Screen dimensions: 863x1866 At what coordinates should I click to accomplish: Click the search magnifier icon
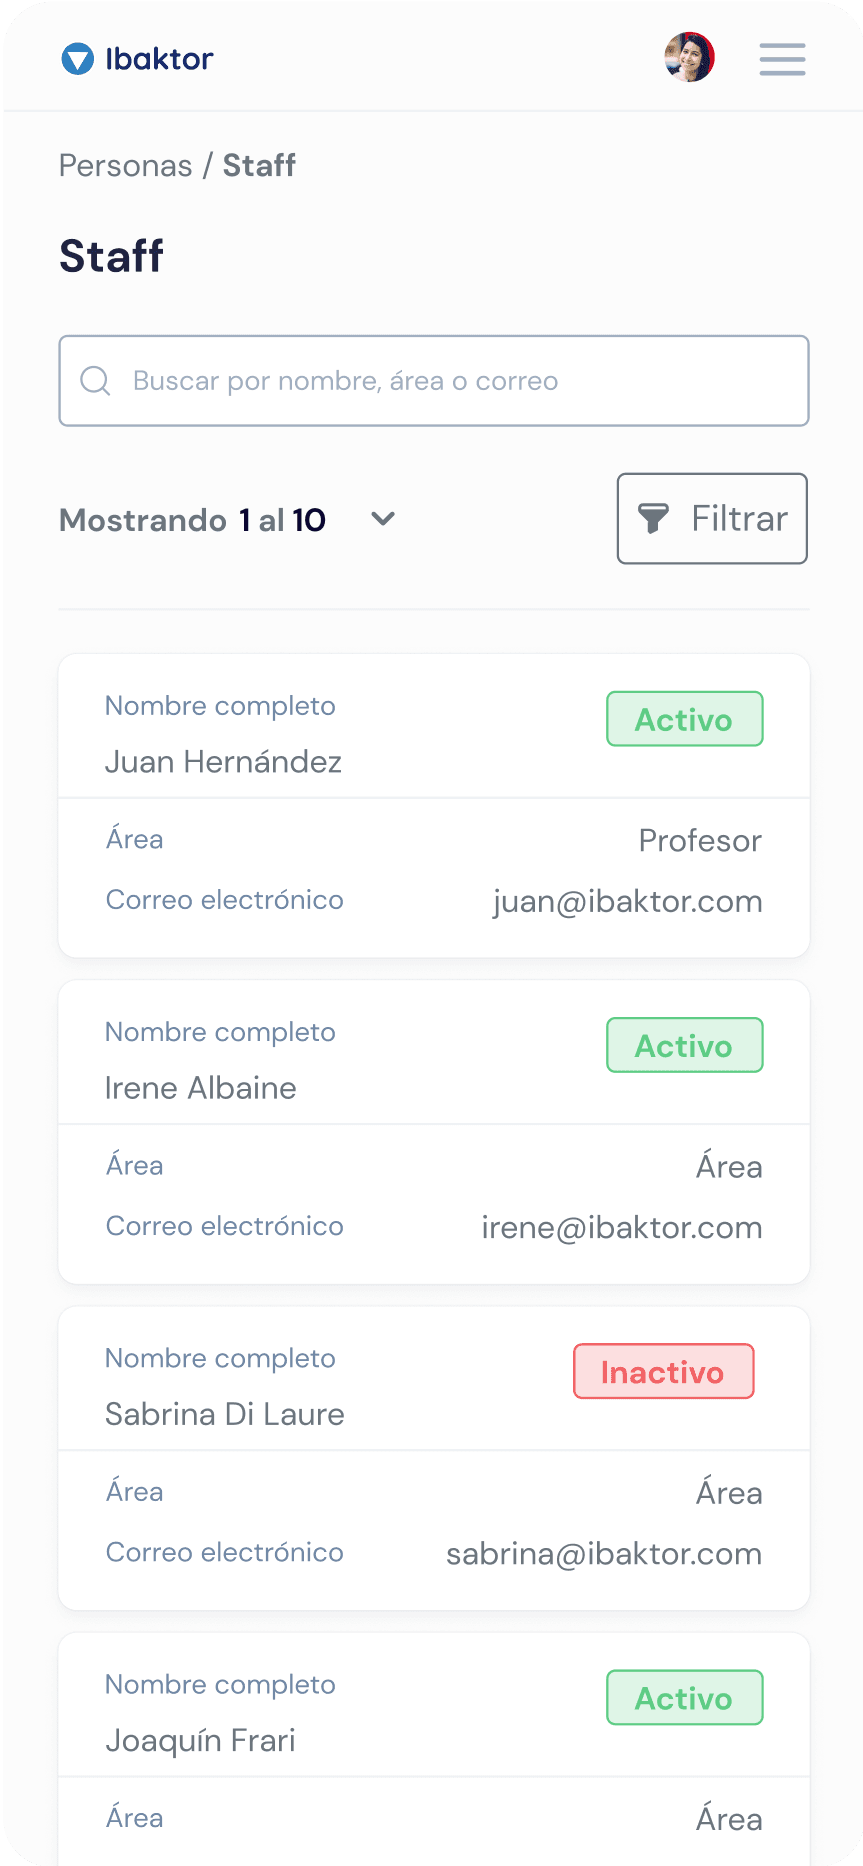(x=95, y=381)
